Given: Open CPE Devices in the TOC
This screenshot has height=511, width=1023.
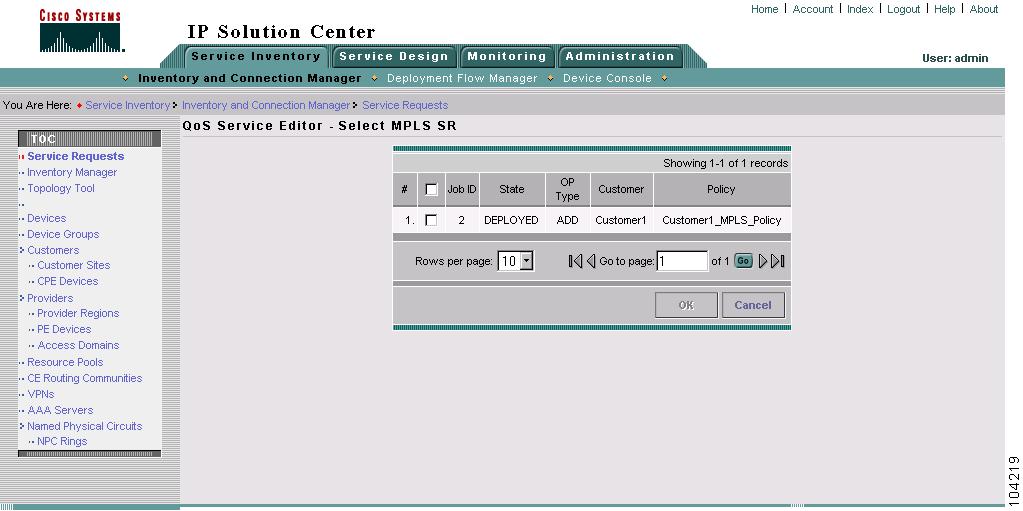Looking at the screenshot, I should click(x=68, y=281).
